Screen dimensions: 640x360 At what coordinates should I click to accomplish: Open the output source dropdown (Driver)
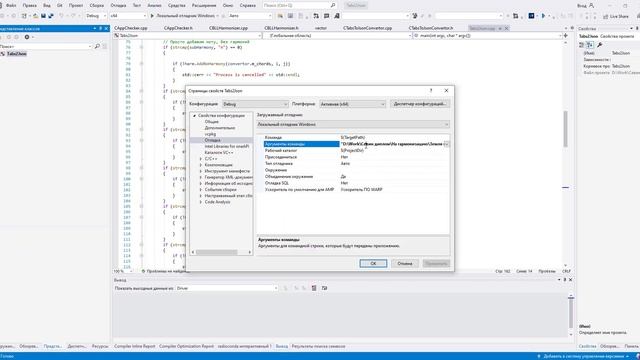pyautogui.click(x=227, y=288)
